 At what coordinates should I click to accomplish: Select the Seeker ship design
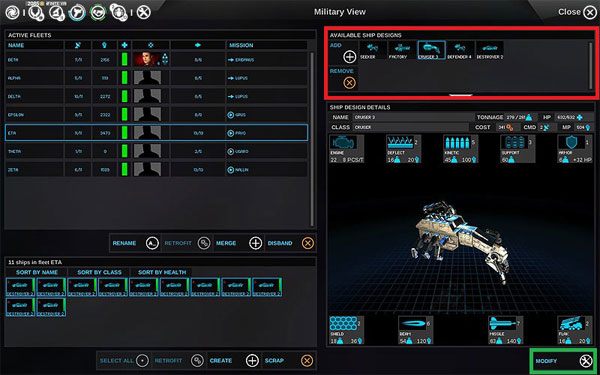[372, 50]
